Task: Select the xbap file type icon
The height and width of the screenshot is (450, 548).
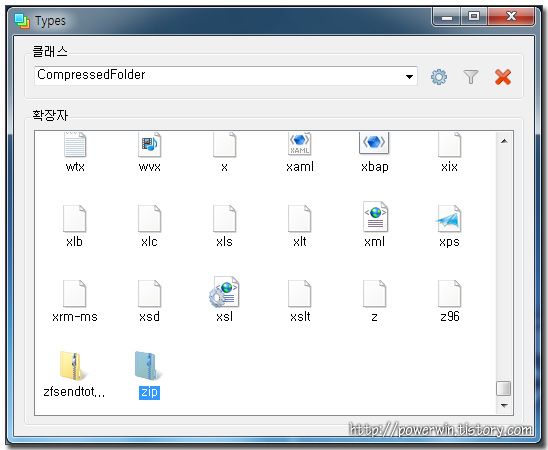Action: tap(374, 143)
